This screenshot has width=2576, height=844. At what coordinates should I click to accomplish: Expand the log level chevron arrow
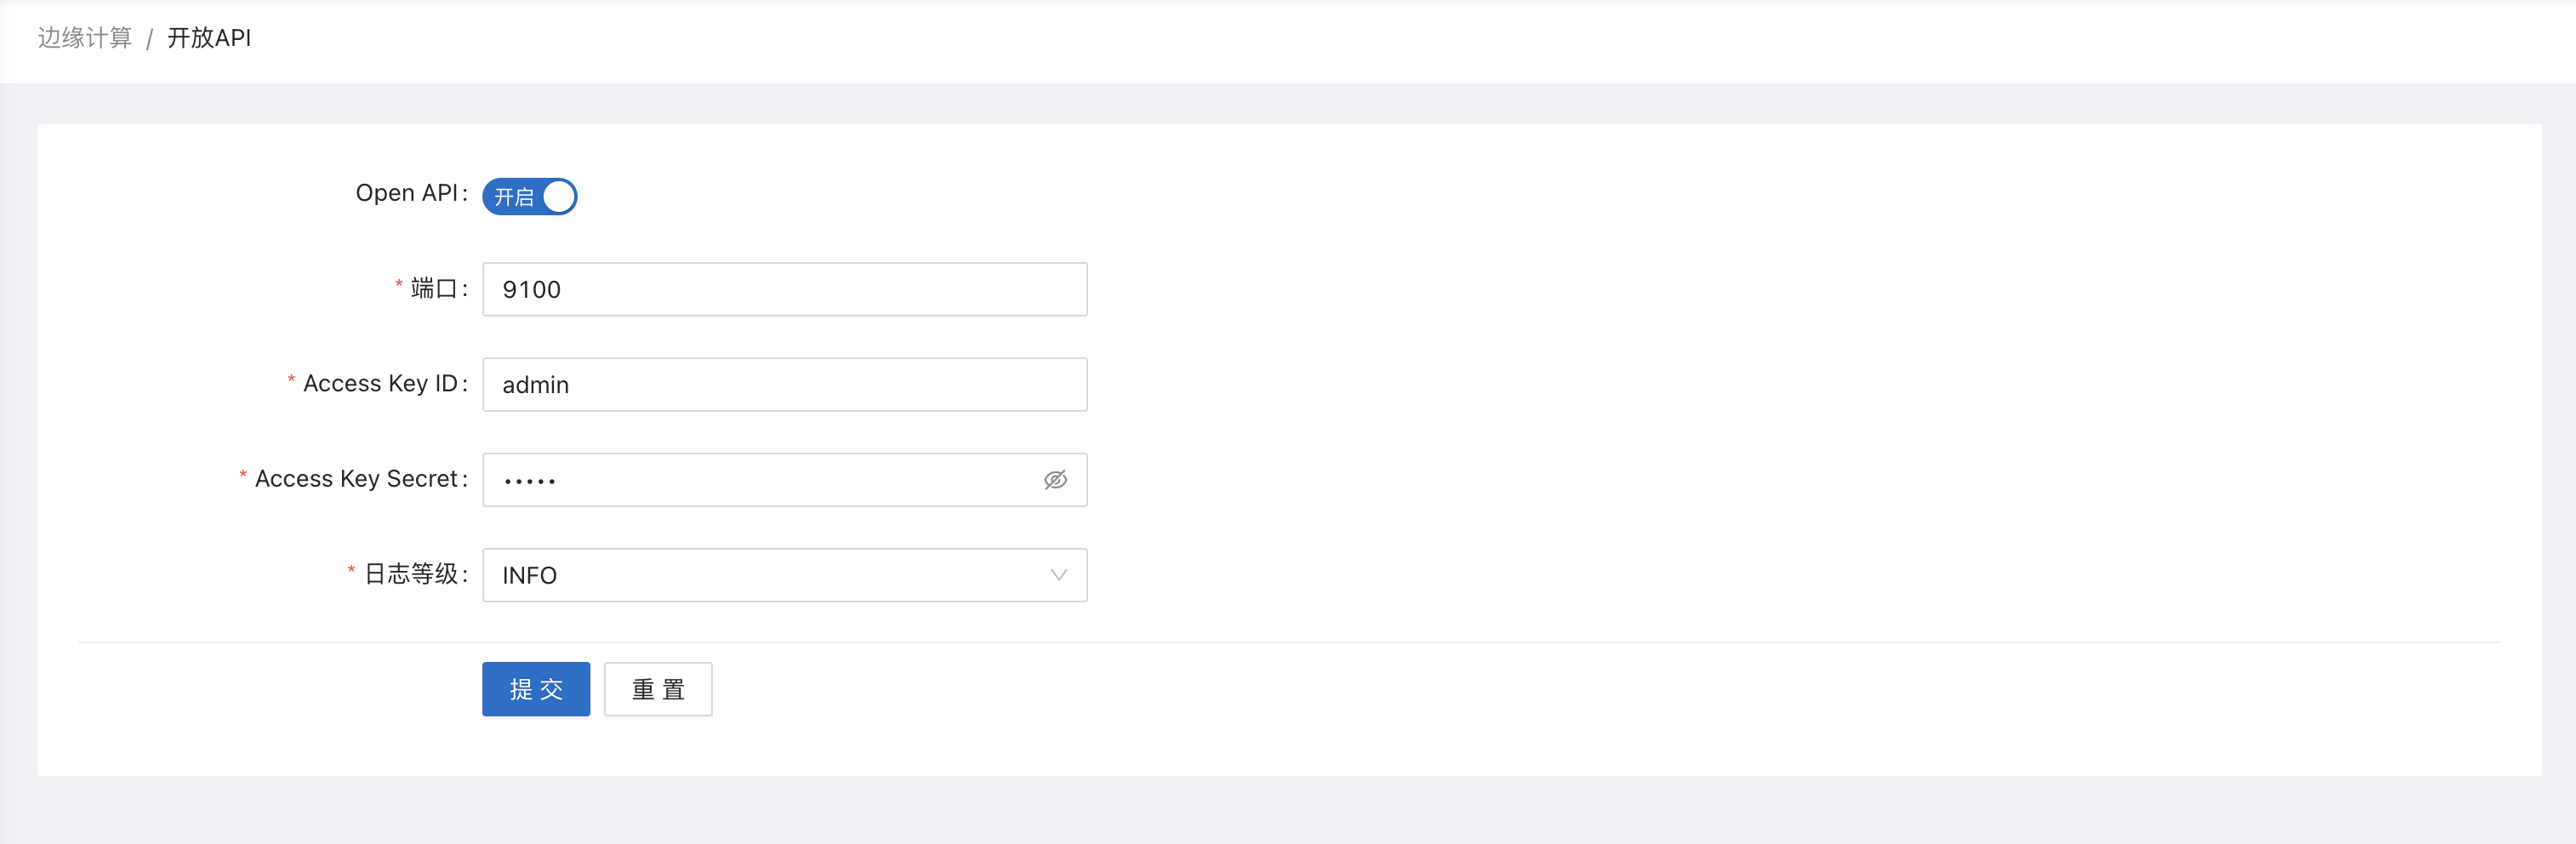[x=1058, y=575]
